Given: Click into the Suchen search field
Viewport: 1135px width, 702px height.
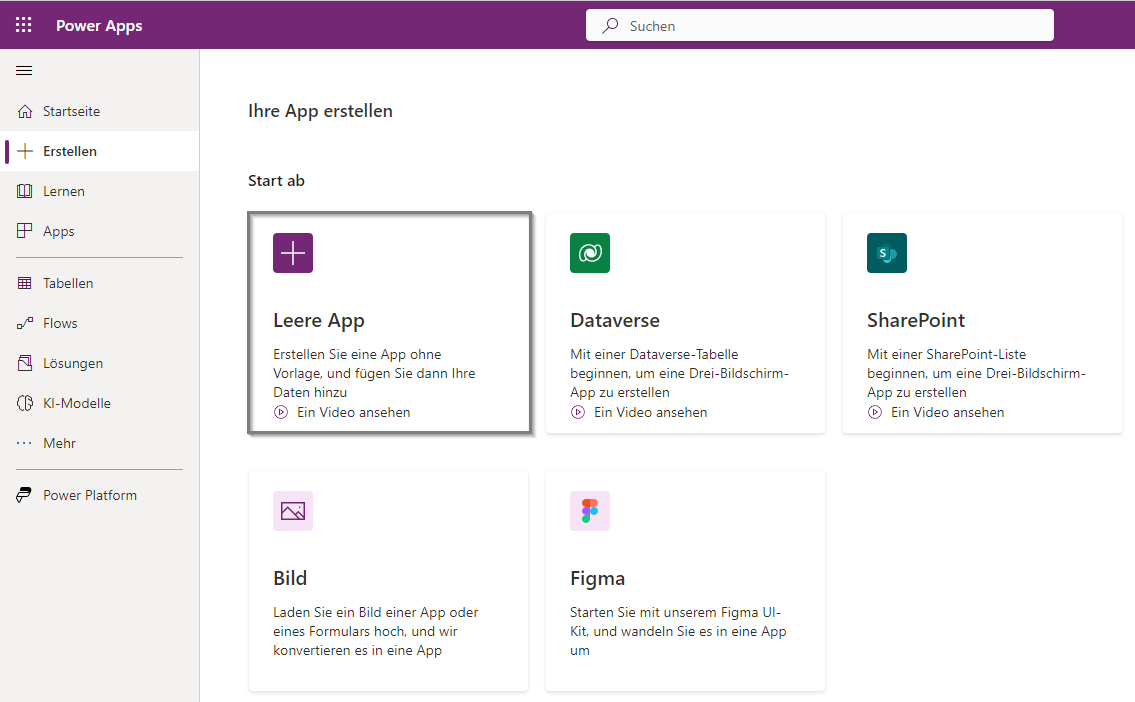Looking at the screenshot, I should (x=820, y=24).
